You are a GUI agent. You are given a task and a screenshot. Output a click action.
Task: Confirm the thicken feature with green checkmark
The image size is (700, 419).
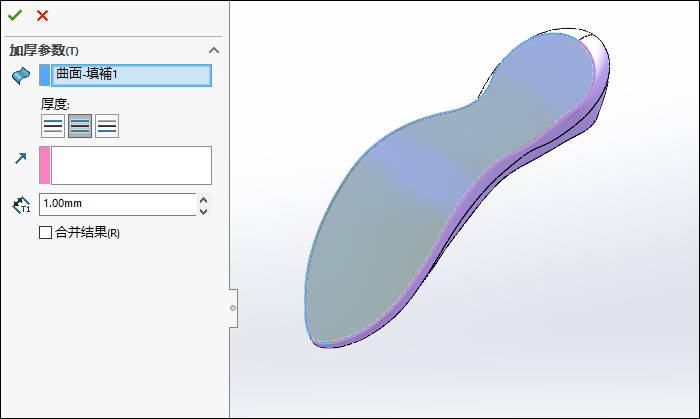pos(15,16)
